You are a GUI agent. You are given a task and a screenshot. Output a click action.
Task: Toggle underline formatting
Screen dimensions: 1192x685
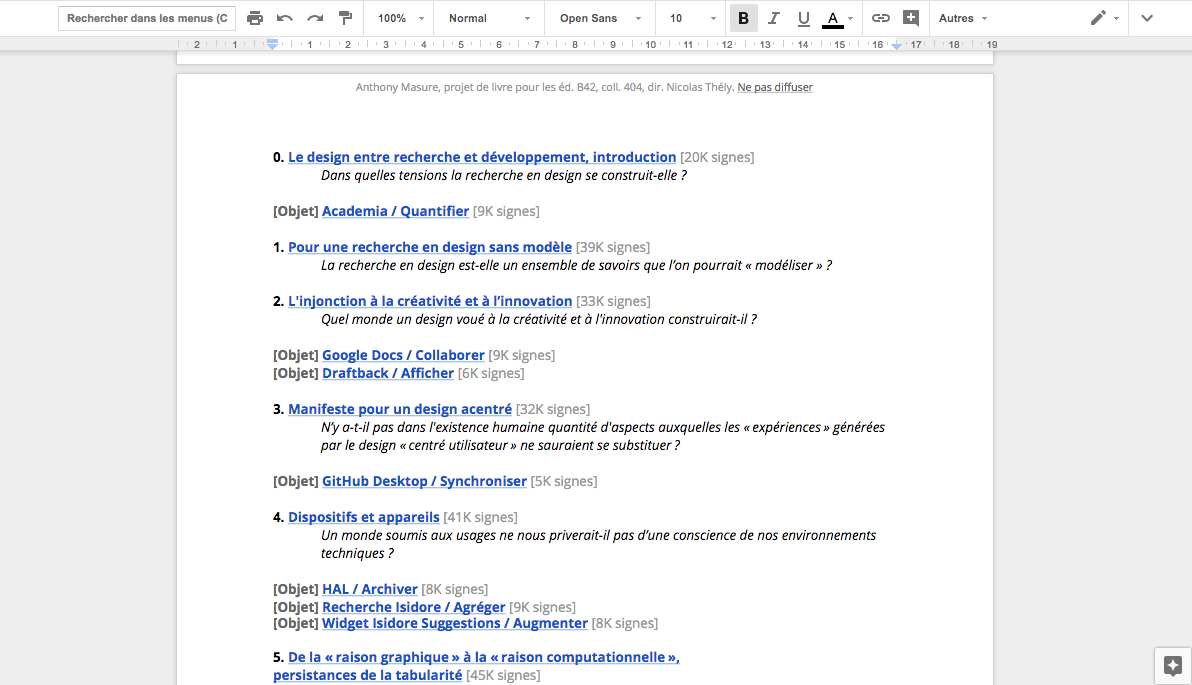(x=804, y=18)
